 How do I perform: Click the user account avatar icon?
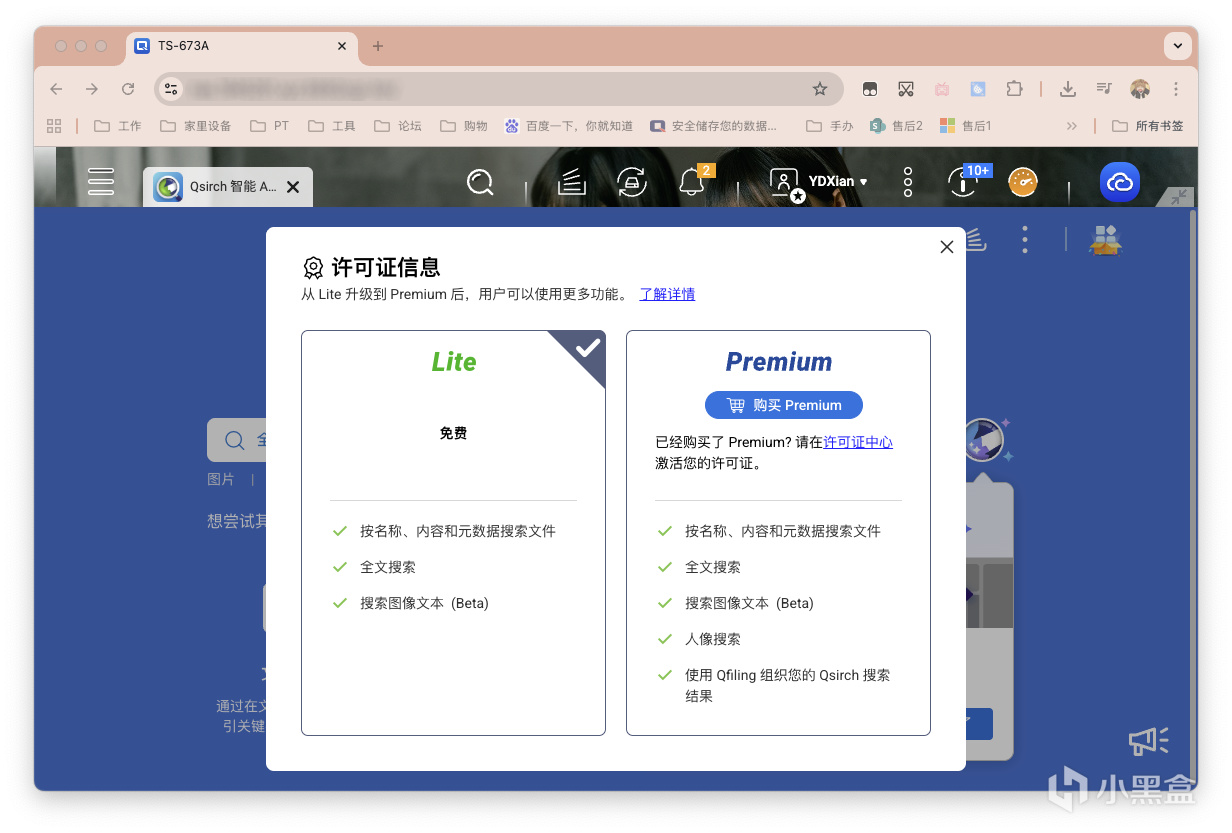[x=786, y=184]
